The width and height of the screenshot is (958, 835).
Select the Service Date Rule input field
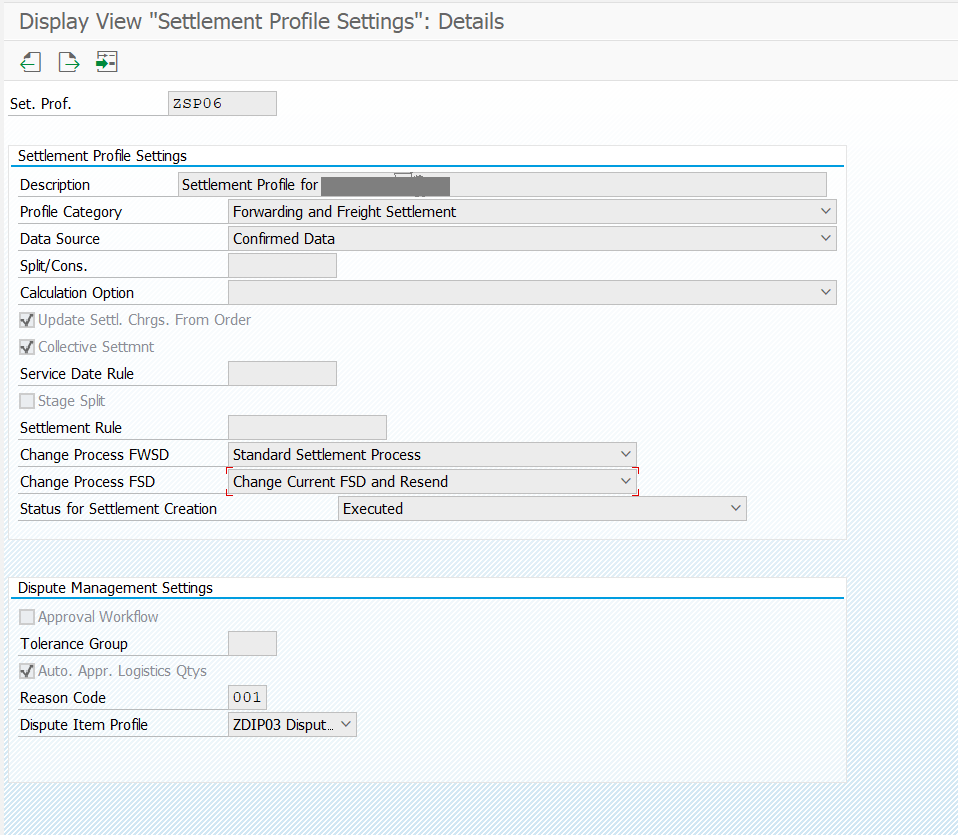282,374
